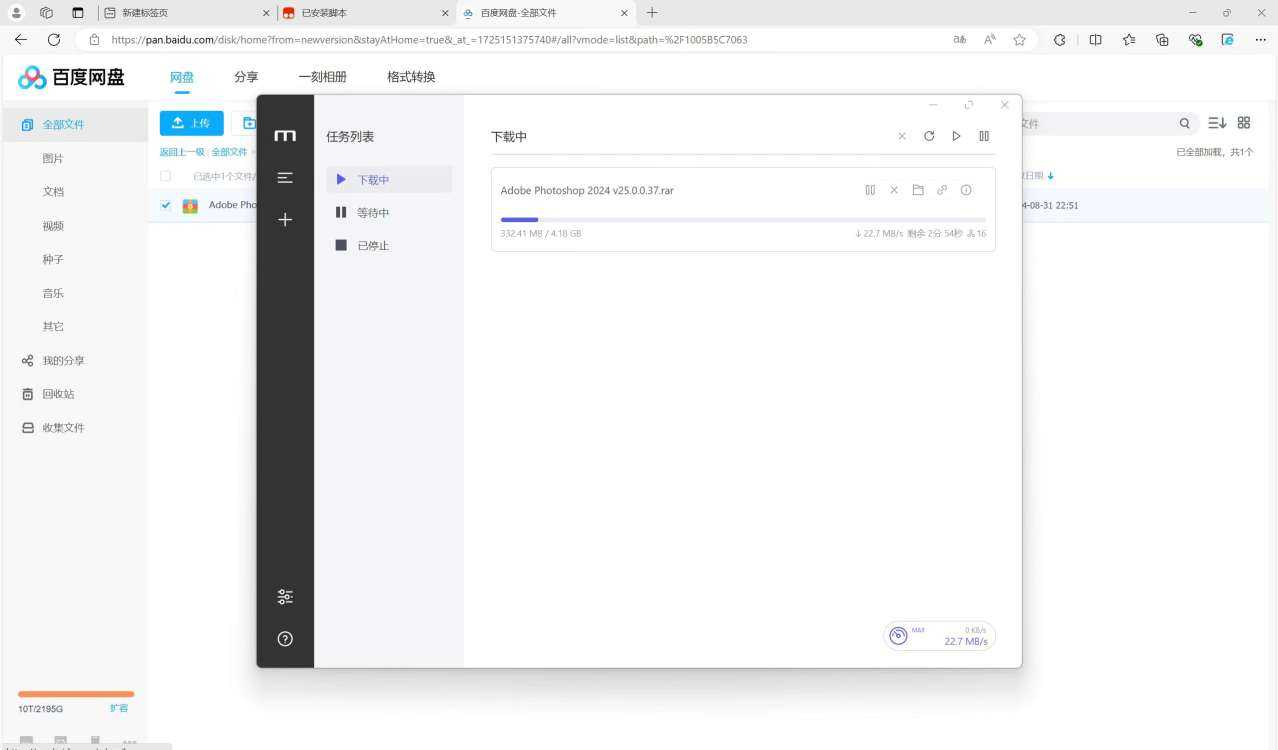Viewport: 1278px width, 750px height.
Task: Open 音乐 category in sidebar
Action: 53,293
